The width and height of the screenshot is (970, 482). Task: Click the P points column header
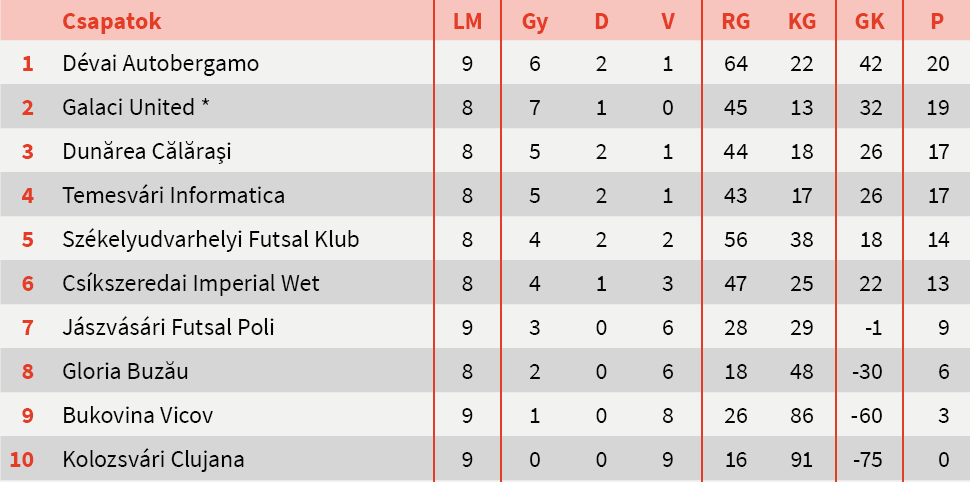tap(937, 21)
